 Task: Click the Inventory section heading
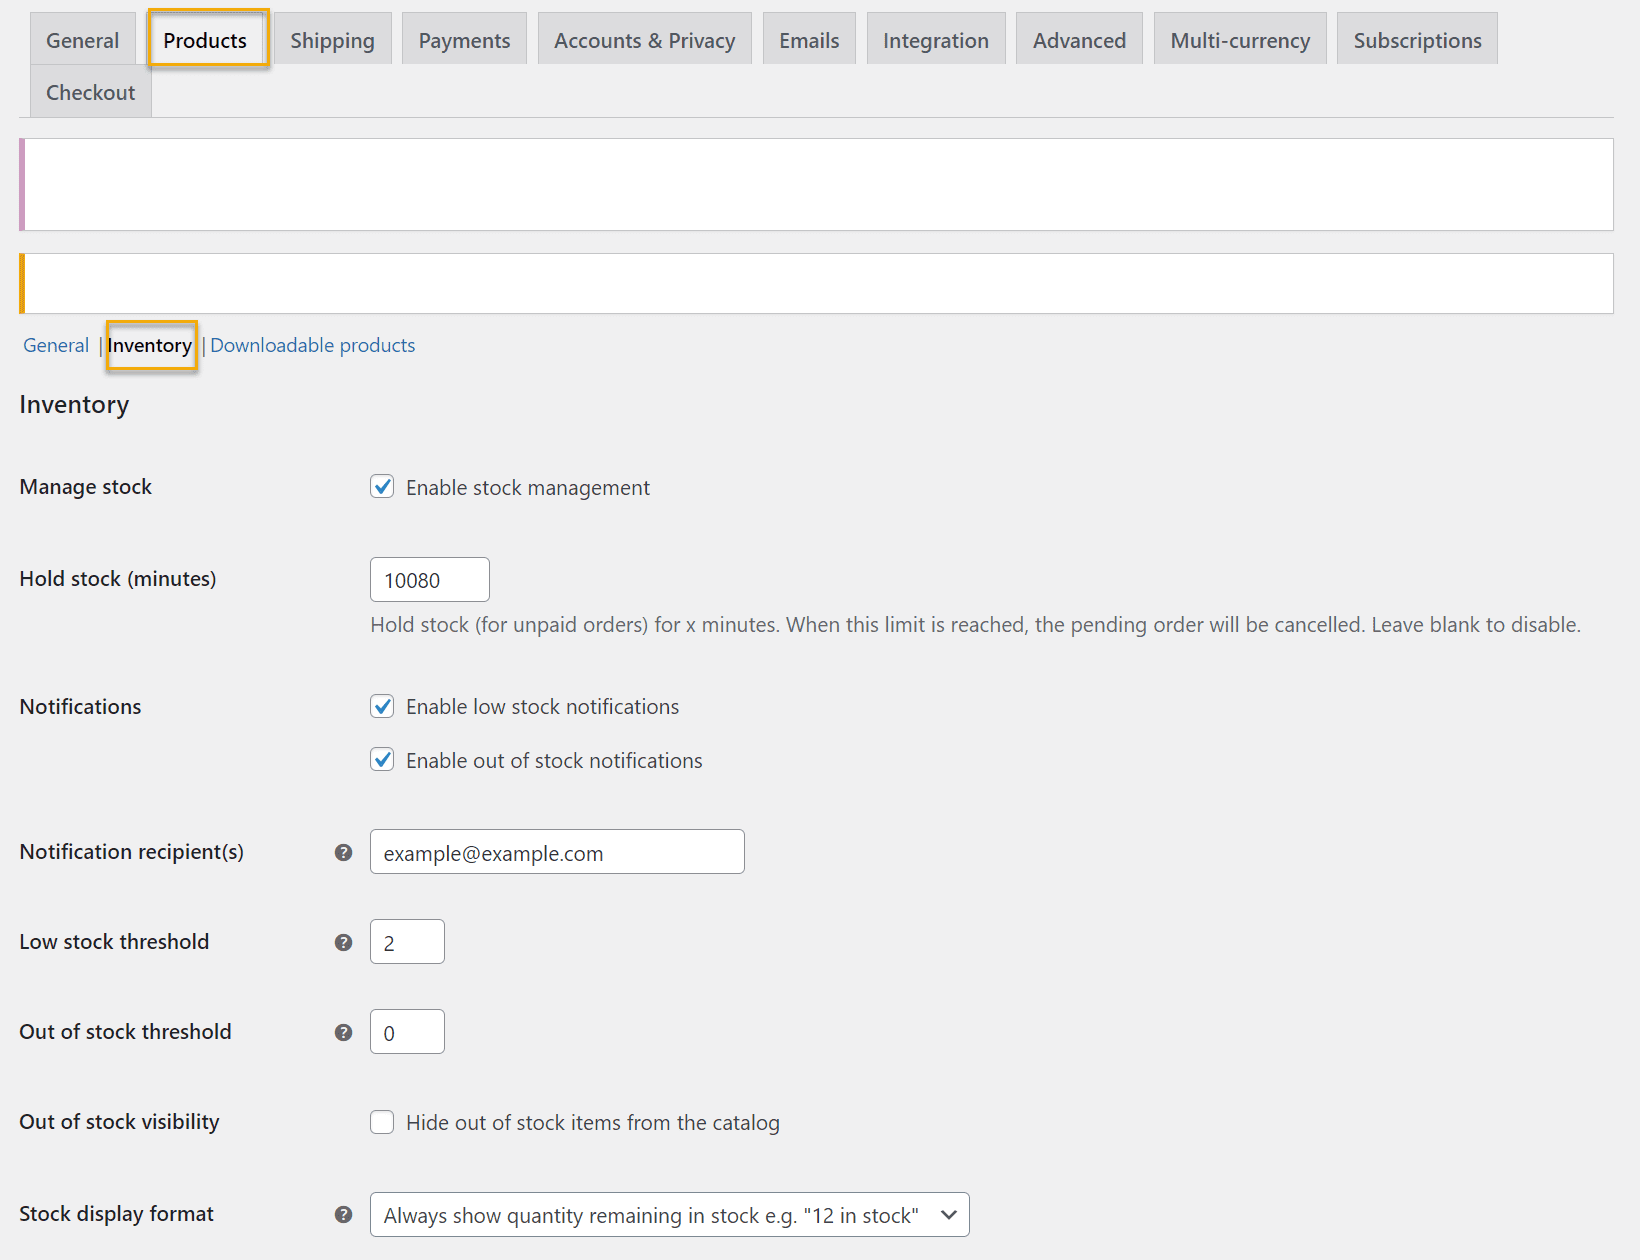tap(74, 405)
